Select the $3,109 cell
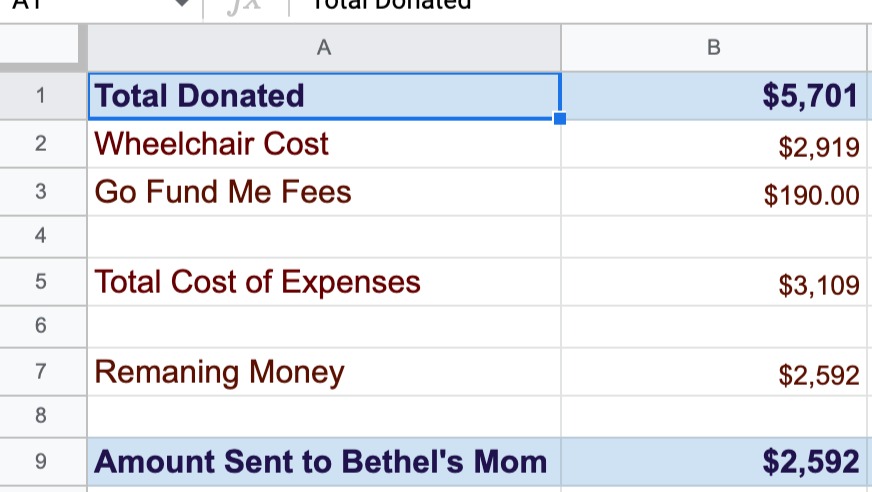The image size is (872, 492). pyautogui.click(x=714, y=282)
